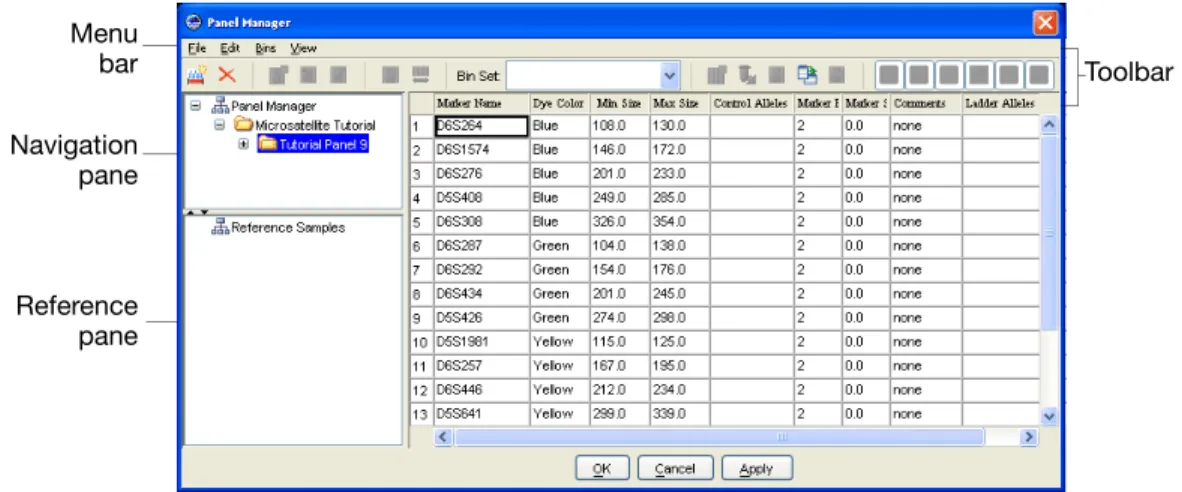Image resolution: width=1182 pixels, height=492 pixels.
Task: Click the 146.0 min size cell
Action: (619, 150)
